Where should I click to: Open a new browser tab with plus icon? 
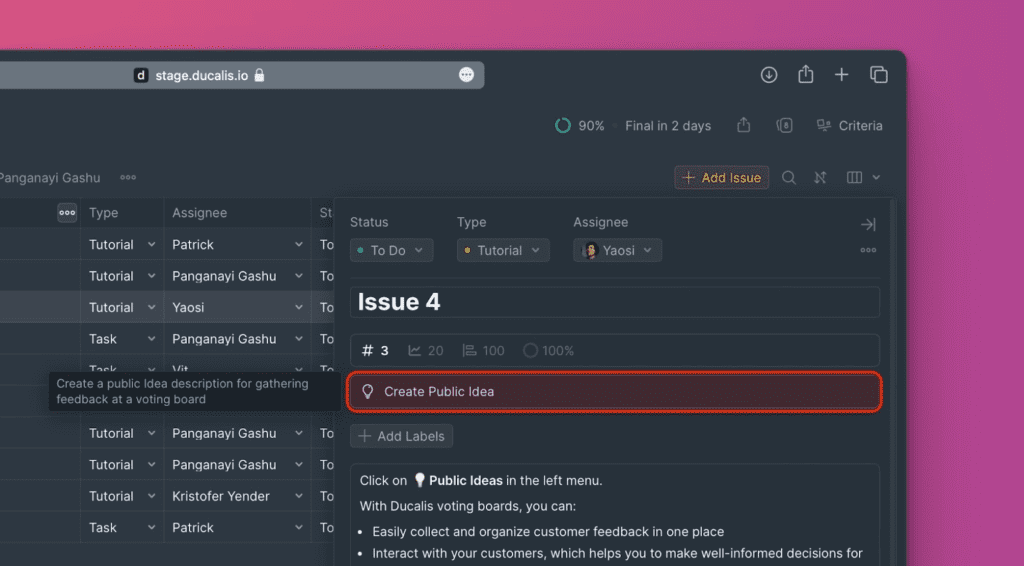pos(842,75)
